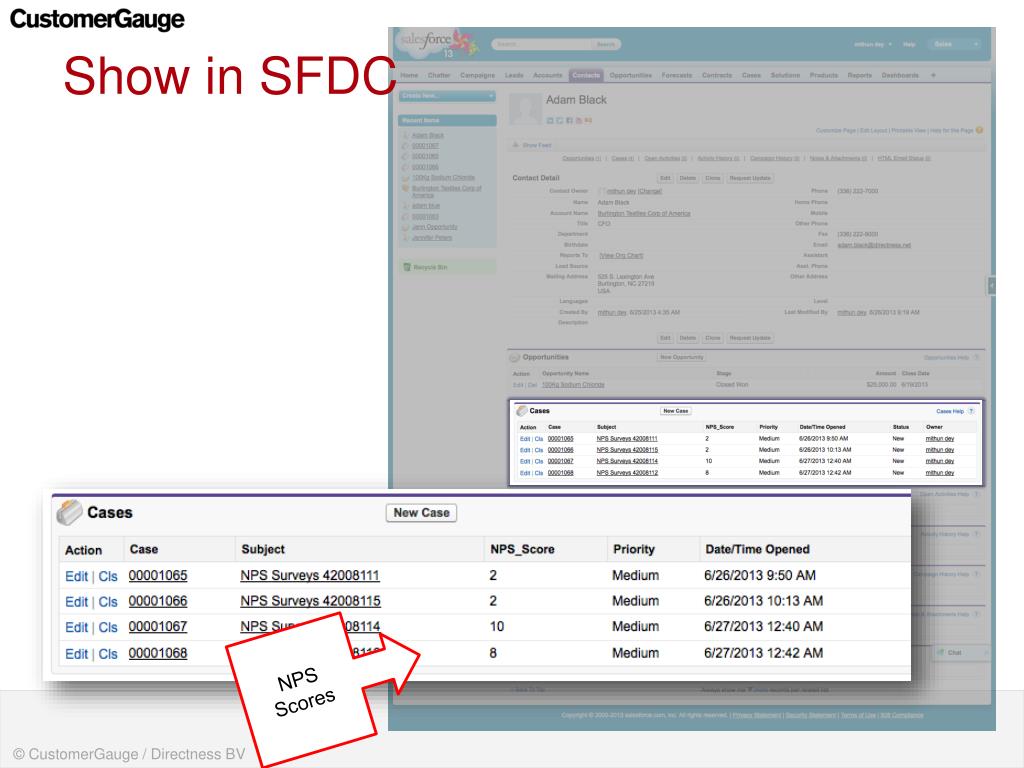
Task: Click the top Edit button beside Contact Detail
Action: pos(665,178)
